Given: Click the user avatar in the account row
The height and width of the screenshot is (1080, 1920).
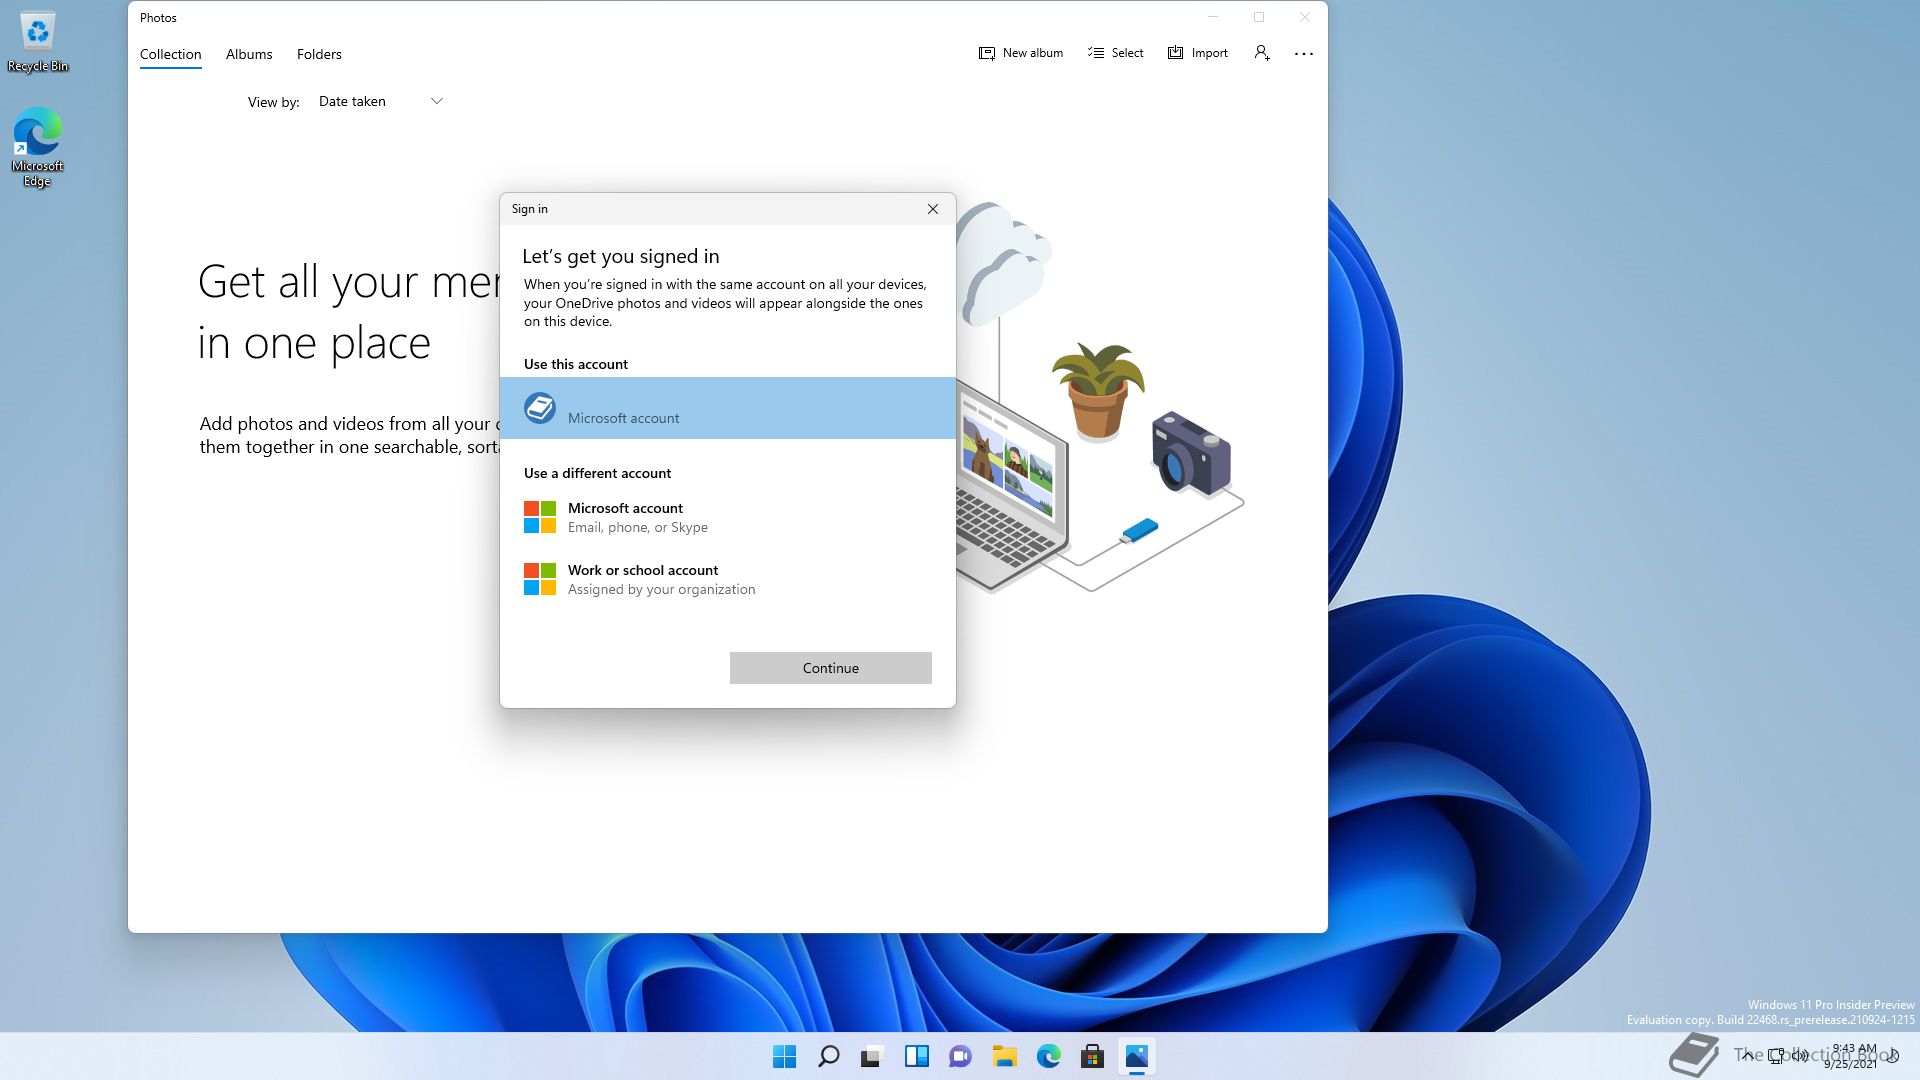Looking at the screenshot, I should pos(540,408).
